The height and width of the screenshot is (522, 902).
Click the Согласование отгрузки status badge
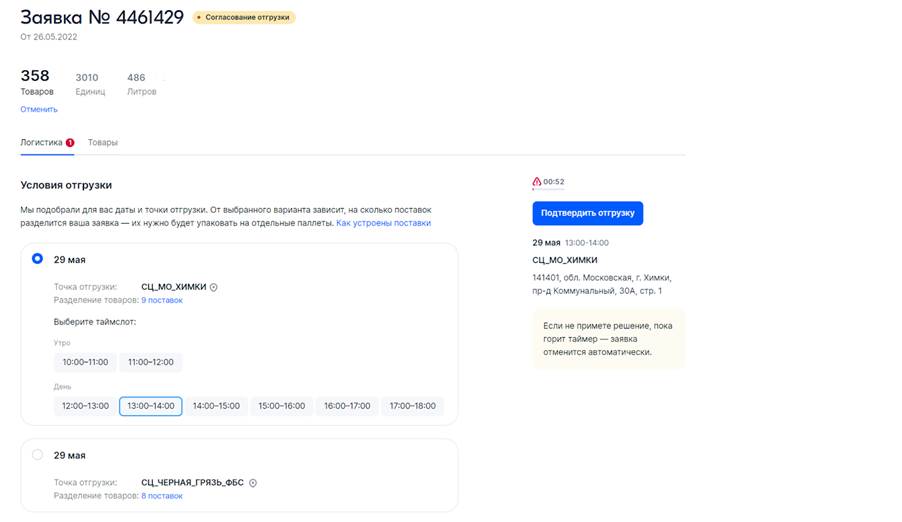pos(244,17)
